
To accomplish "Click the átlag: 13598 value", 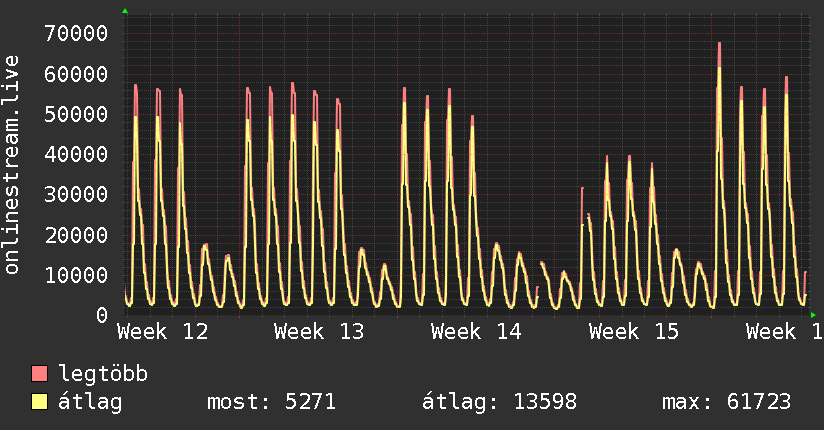I will coord(499,402).
